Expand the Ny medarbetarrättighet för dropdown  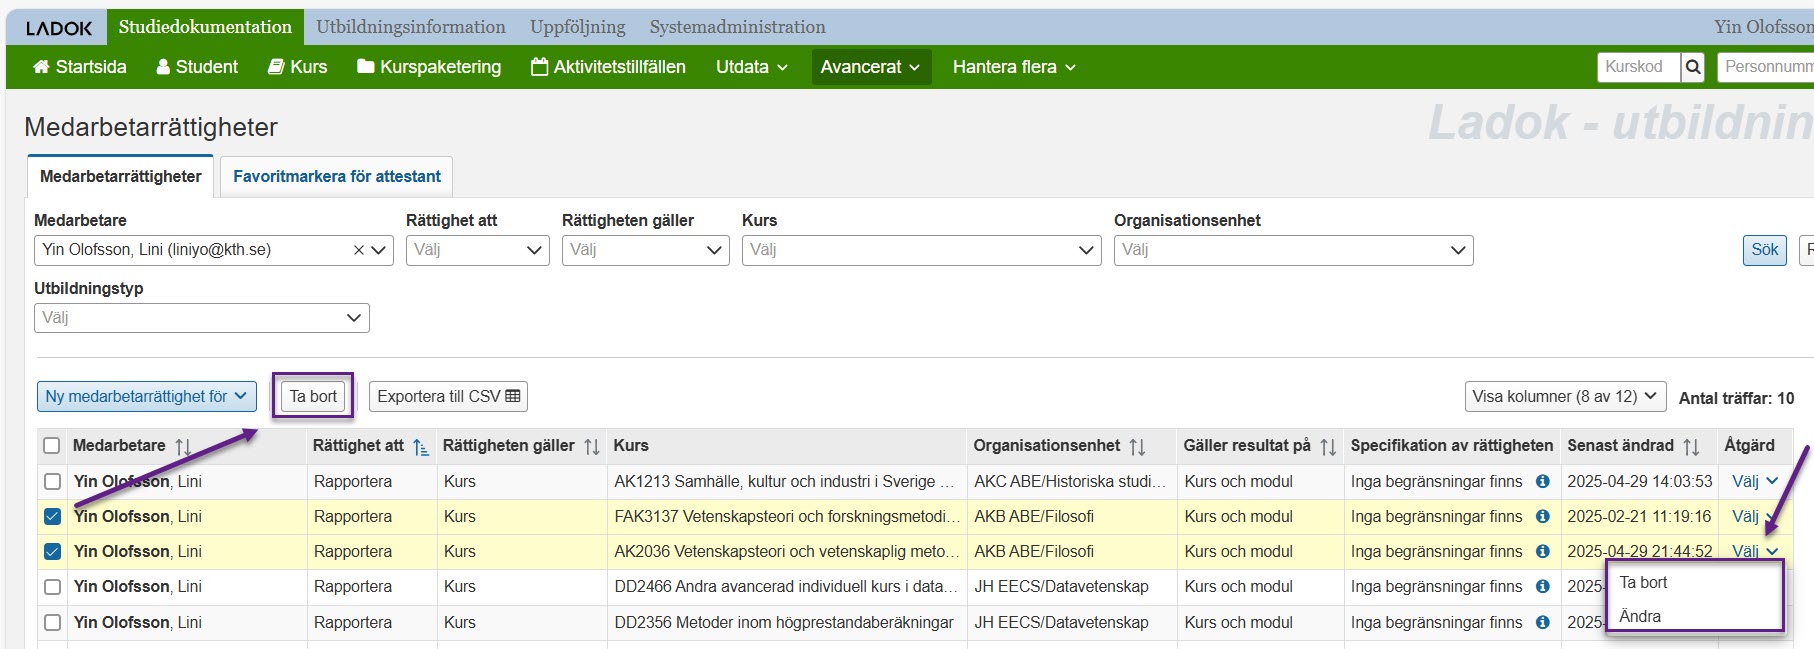(x=146, y=397)
